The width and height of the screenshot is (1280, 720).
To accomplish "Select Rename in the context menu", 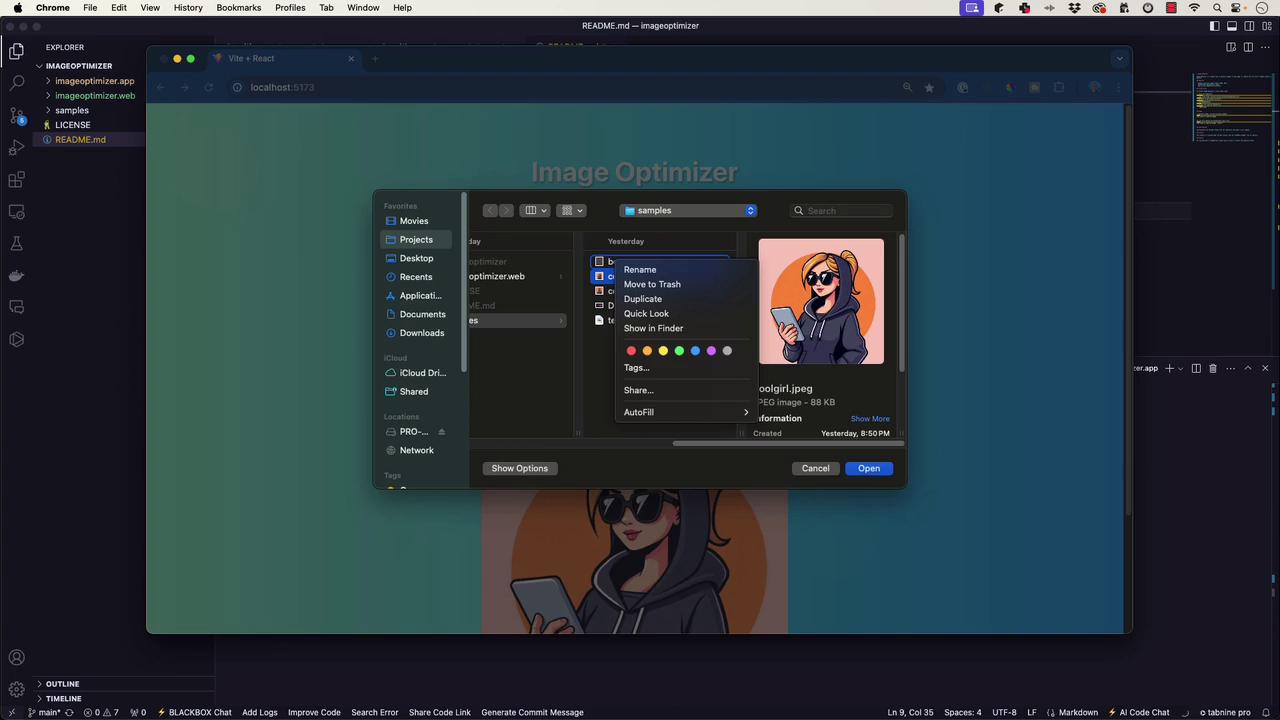I will (640, 270).
